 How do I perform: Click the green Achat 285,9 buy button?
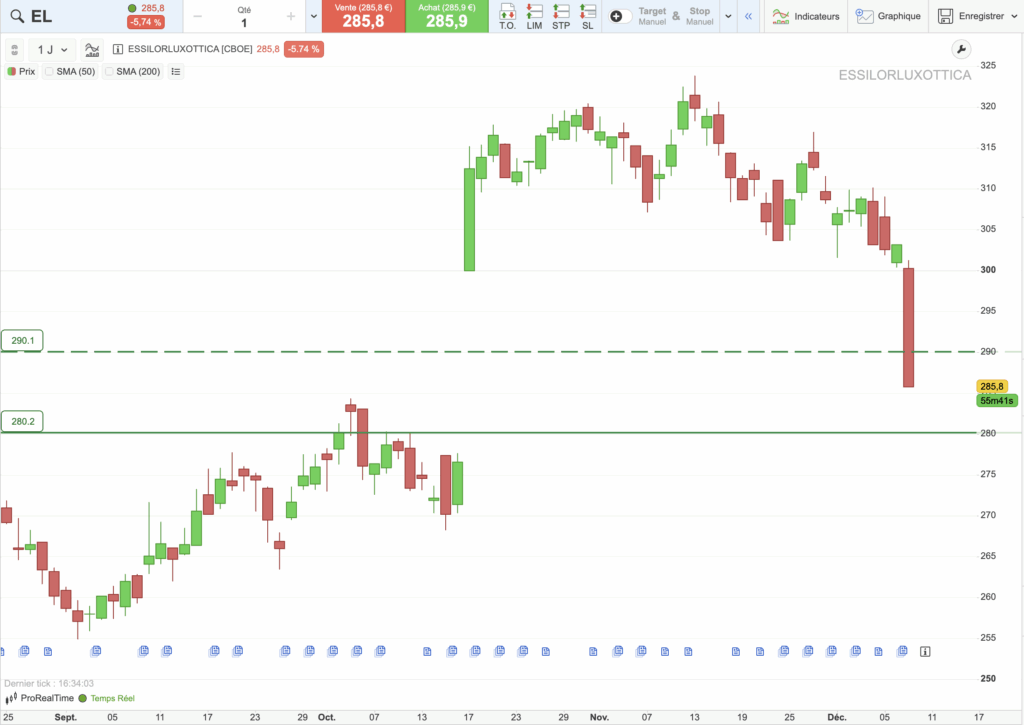(x=447, y=16)
